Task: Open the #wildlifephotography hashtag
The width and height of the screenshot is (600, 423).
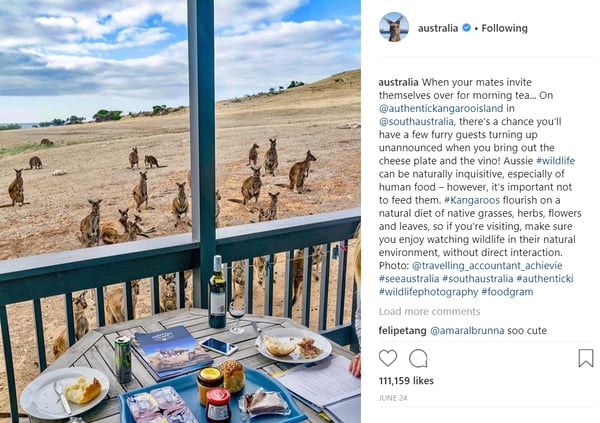Action: tap(429, 292)
